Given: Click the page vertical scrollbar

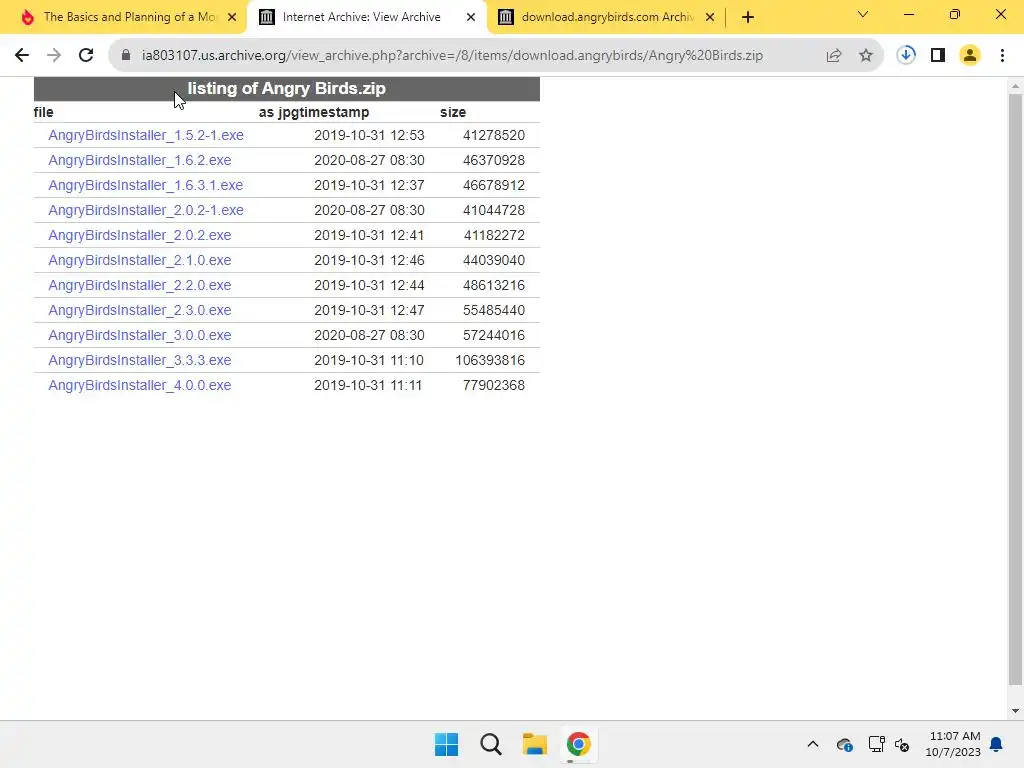Looking at the screenshot, I should pyautogui.click(x=1015, y=389).
